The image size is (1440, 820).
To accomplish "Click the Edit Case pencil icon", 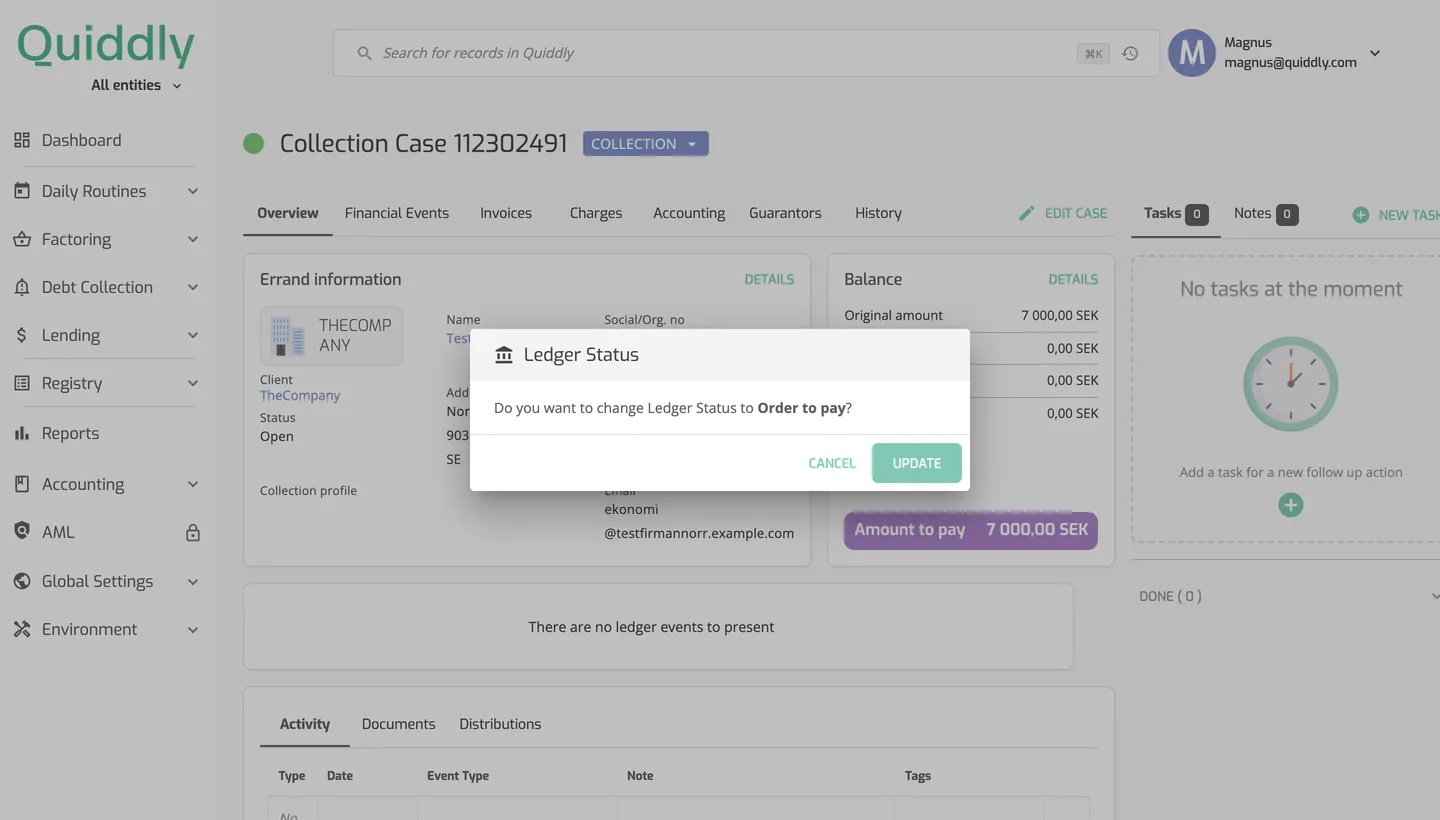I will (x=1026, y=213).
